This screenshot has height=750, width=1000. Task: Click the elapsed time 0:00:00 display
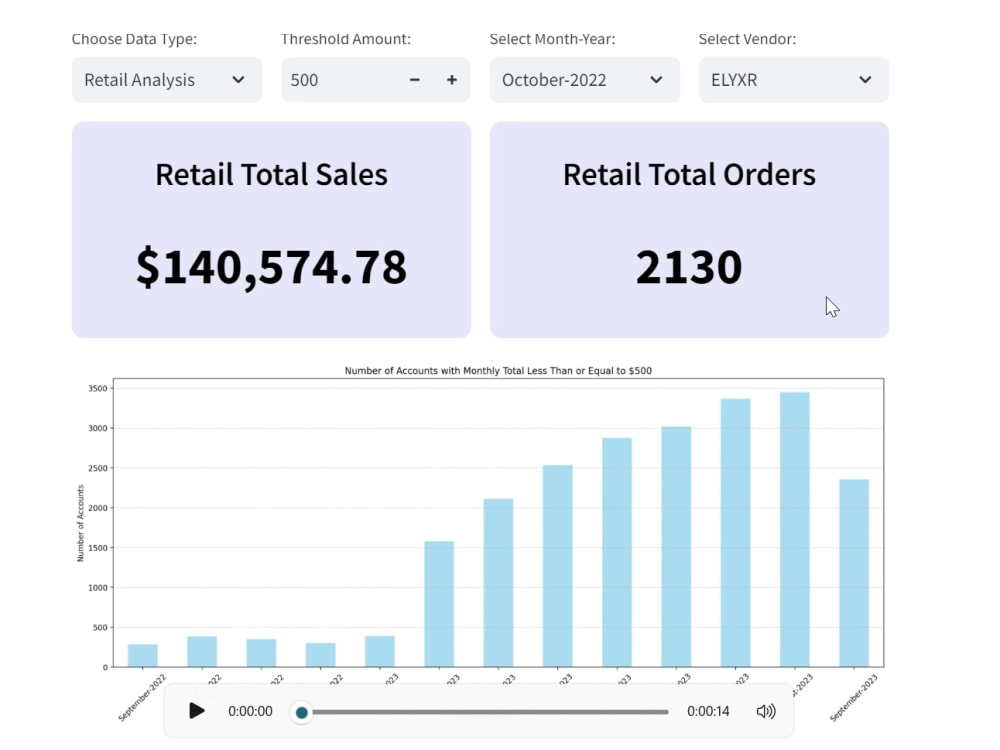click(249, 711)
